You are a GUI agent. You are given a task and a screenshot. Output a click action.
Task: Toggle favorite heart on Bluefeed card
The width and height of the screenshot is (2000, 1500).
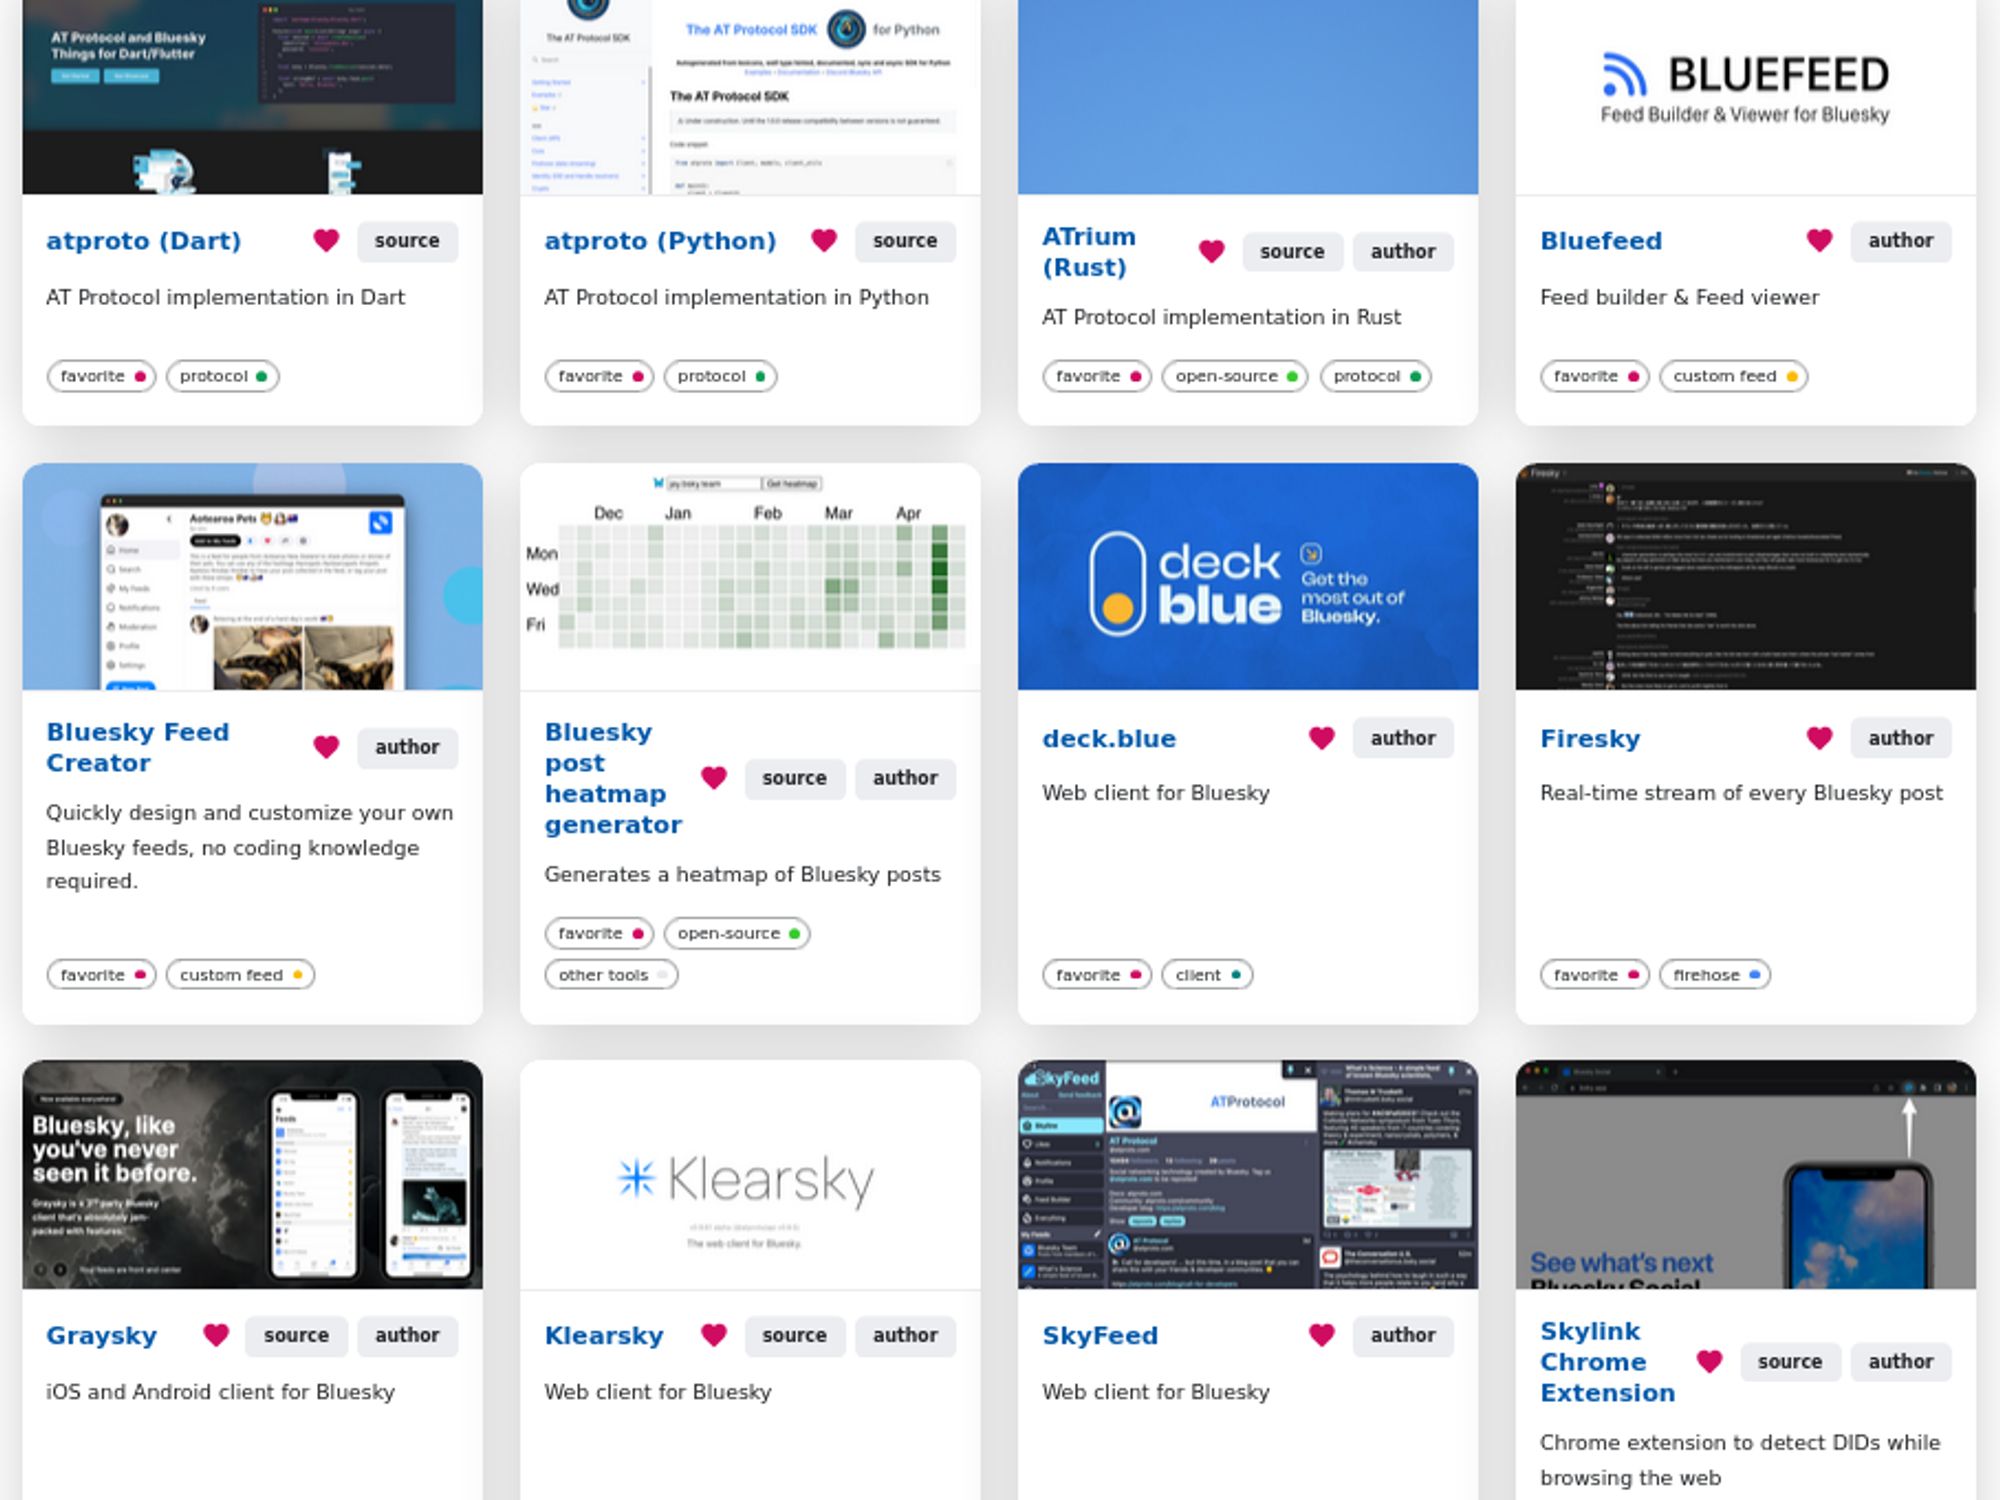[x=1820, y=241]
